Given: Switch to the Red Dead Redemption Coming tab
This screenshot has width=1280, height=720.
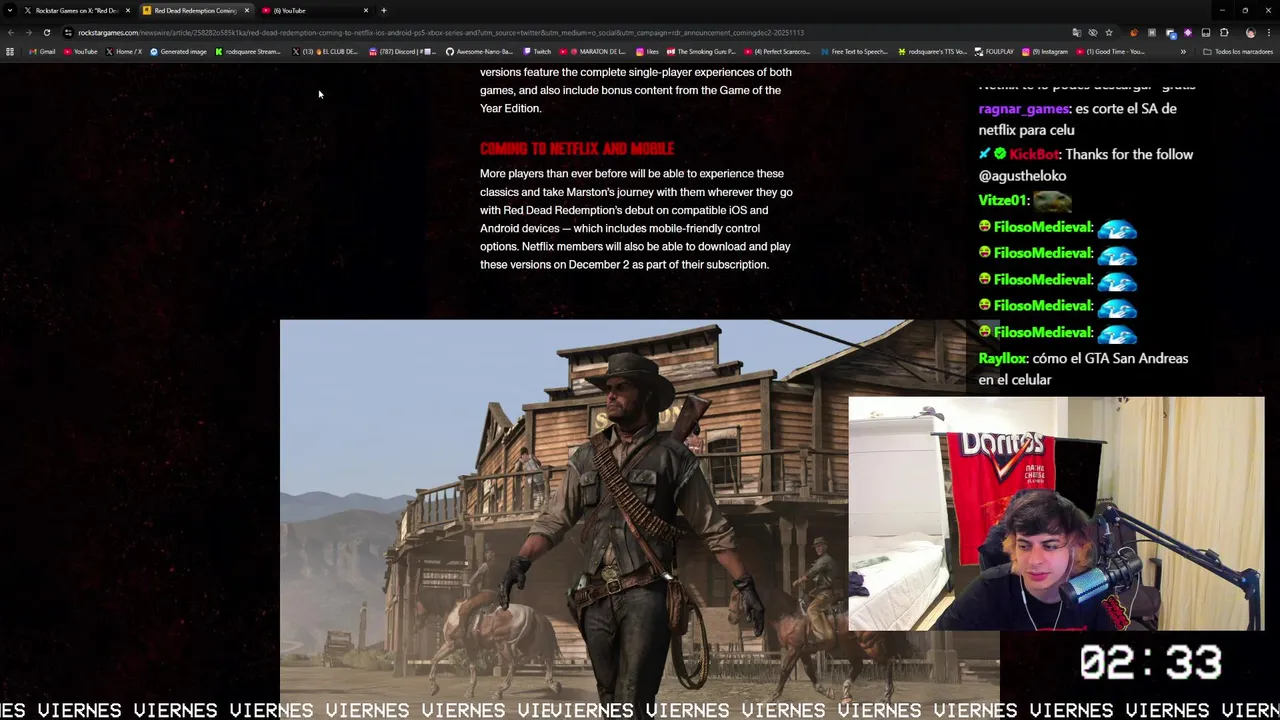Looking at the screenshot, I should (x=195, y=10).
